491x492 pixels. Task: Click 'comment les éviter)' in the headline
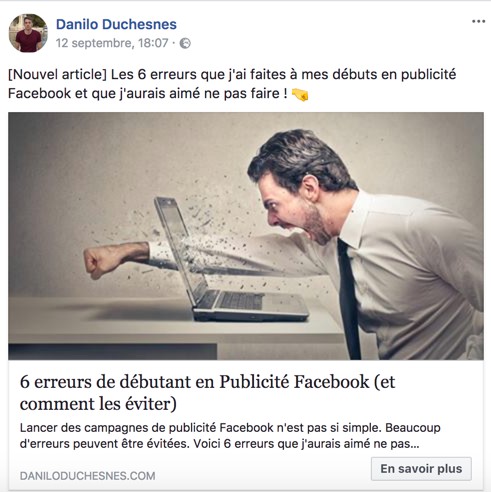point(98,404)
